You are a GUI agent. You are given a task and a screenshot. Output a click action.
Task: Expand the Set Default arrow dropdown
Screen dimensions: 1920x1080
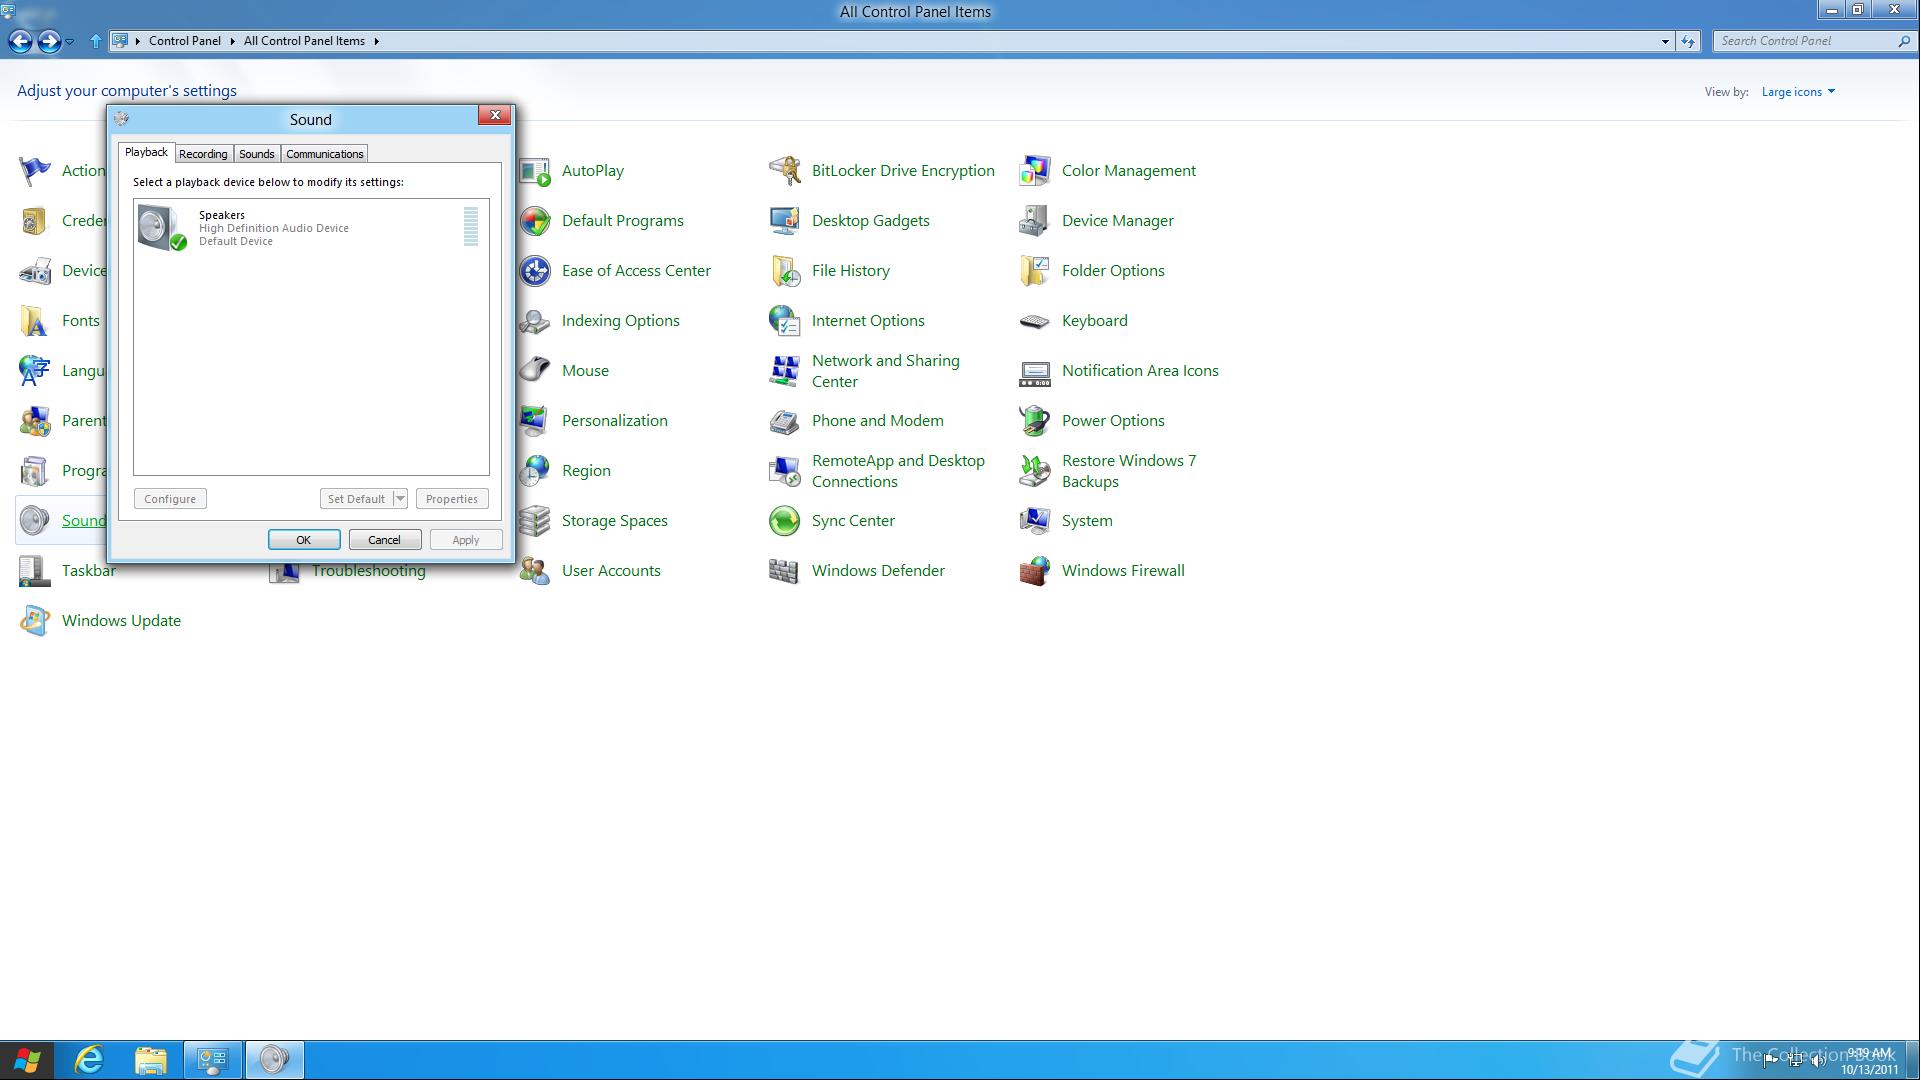400,499
